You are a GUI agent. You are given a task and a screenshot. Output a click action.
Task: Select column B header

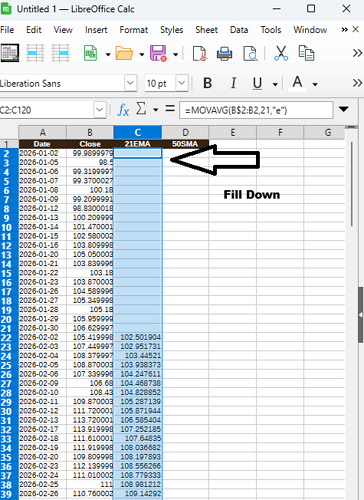pyautogui.click(x=90, y=132)
